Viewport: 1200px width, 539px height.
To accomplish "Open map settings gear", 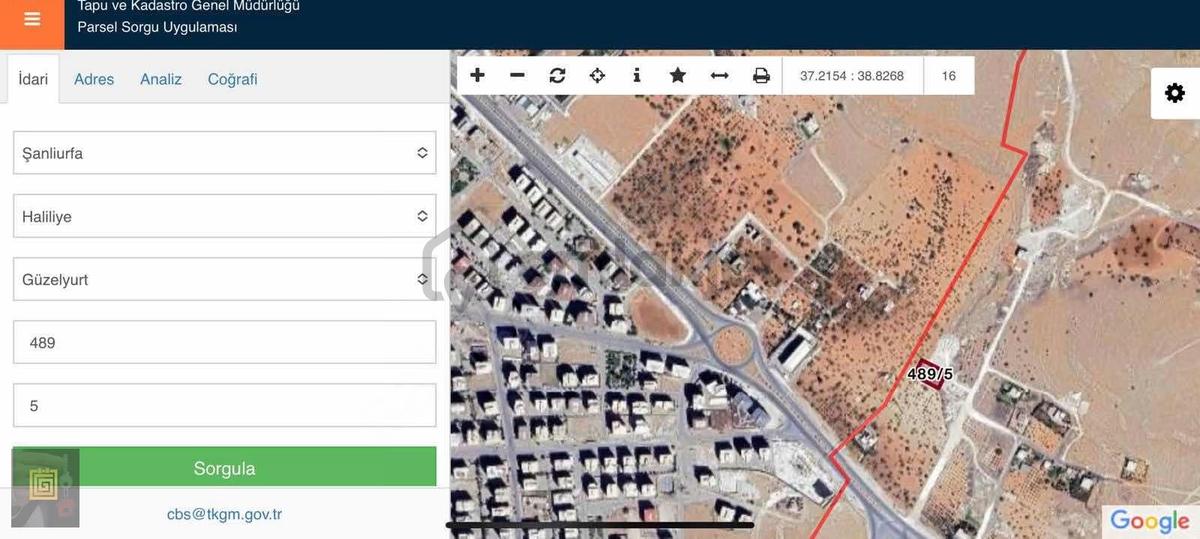I will click(1175, 93).
